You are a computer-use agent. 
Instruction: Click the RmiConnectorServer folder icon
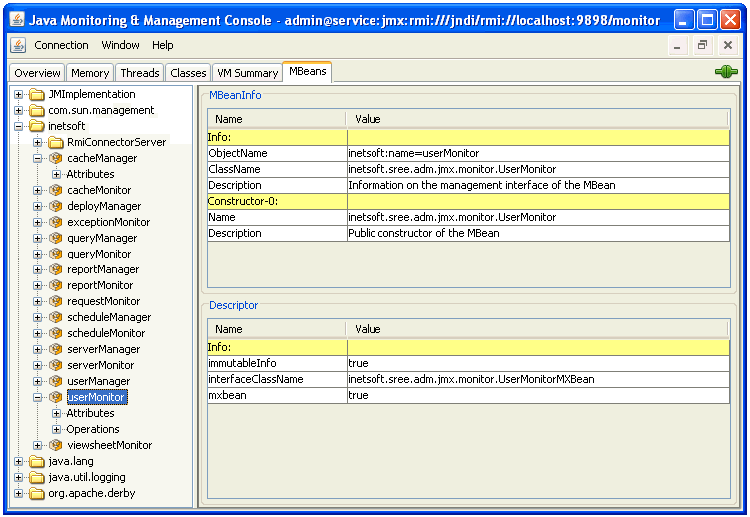[x=56, y=143]
